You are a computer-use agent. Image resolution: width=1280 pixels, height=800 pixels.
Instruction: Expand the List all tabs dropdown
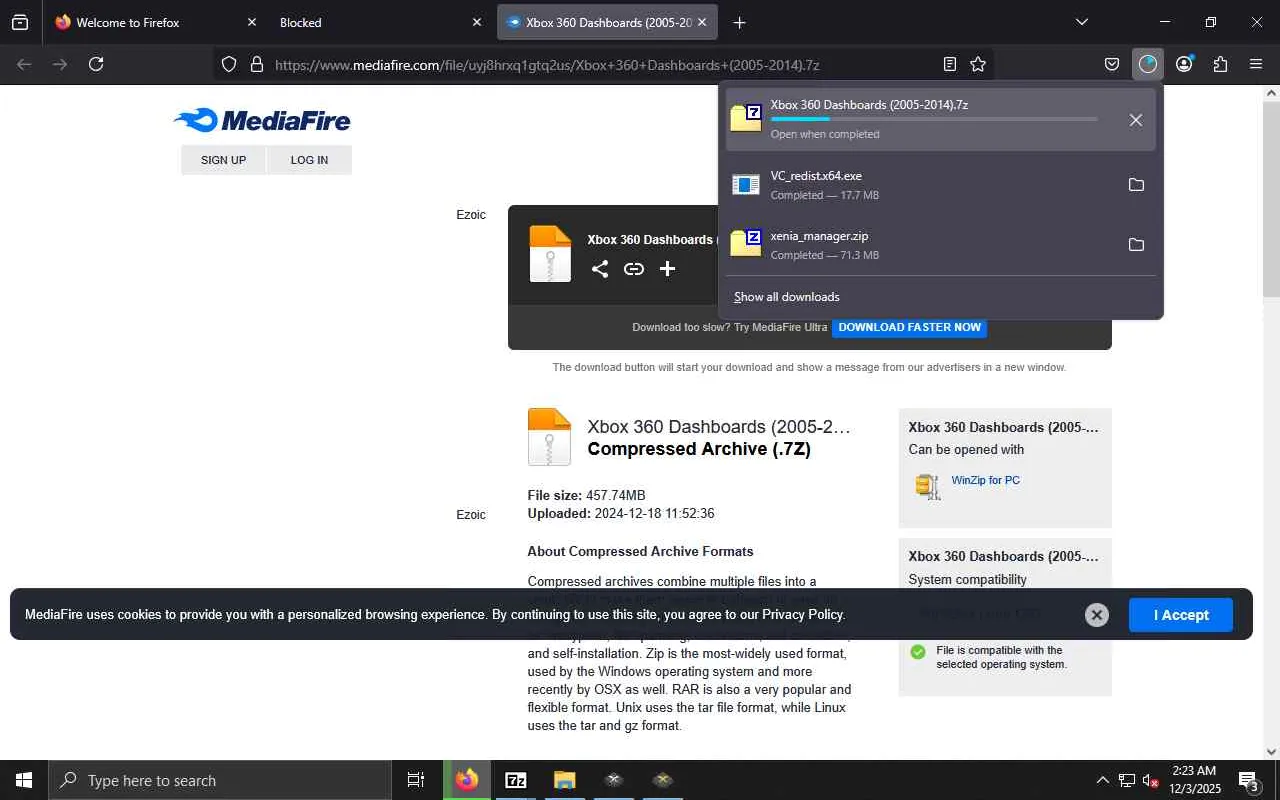point(1082,22)
